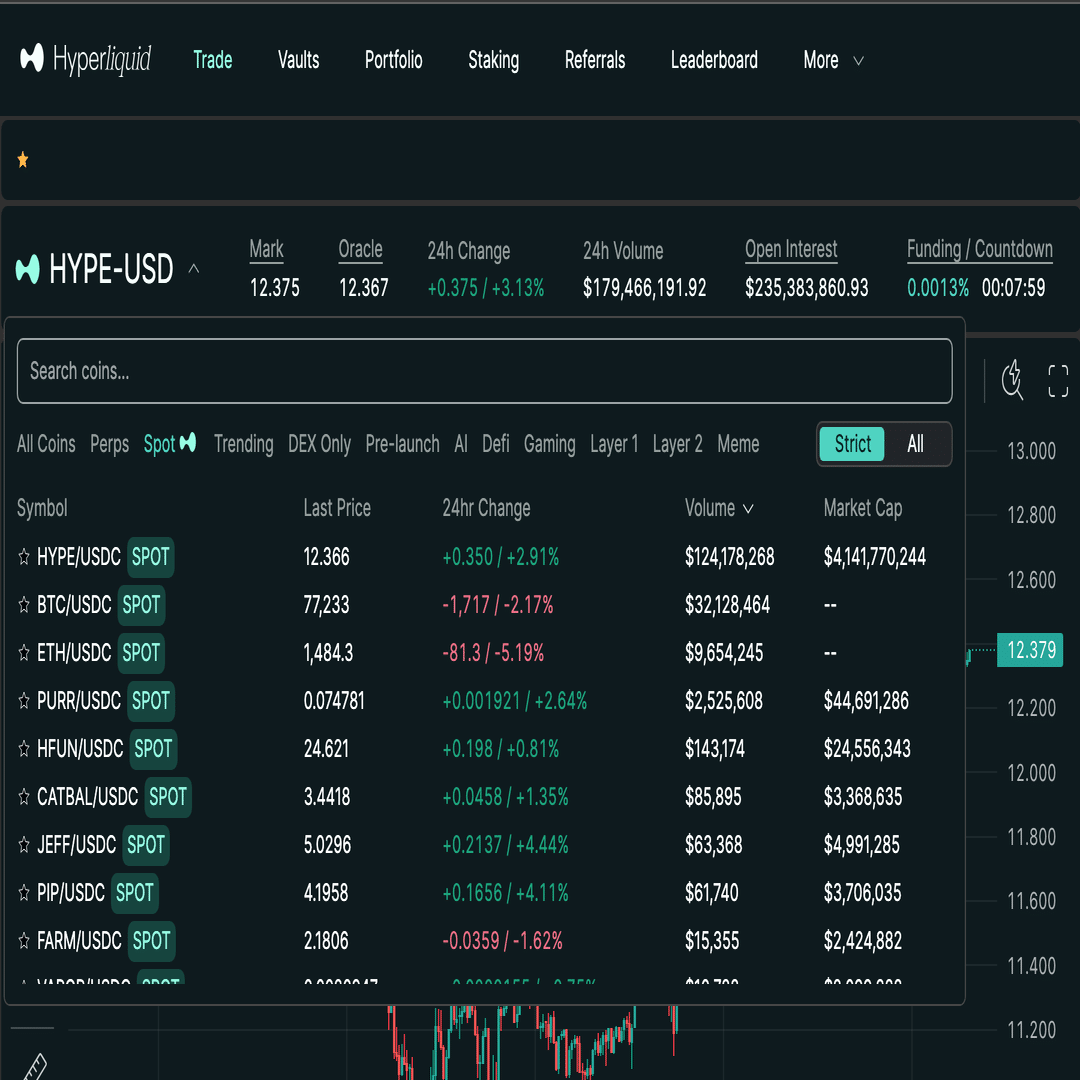Favorite BTC/USDC with its star
This screenshot has height=1080, width=1080.
click(x=23, y=605)
